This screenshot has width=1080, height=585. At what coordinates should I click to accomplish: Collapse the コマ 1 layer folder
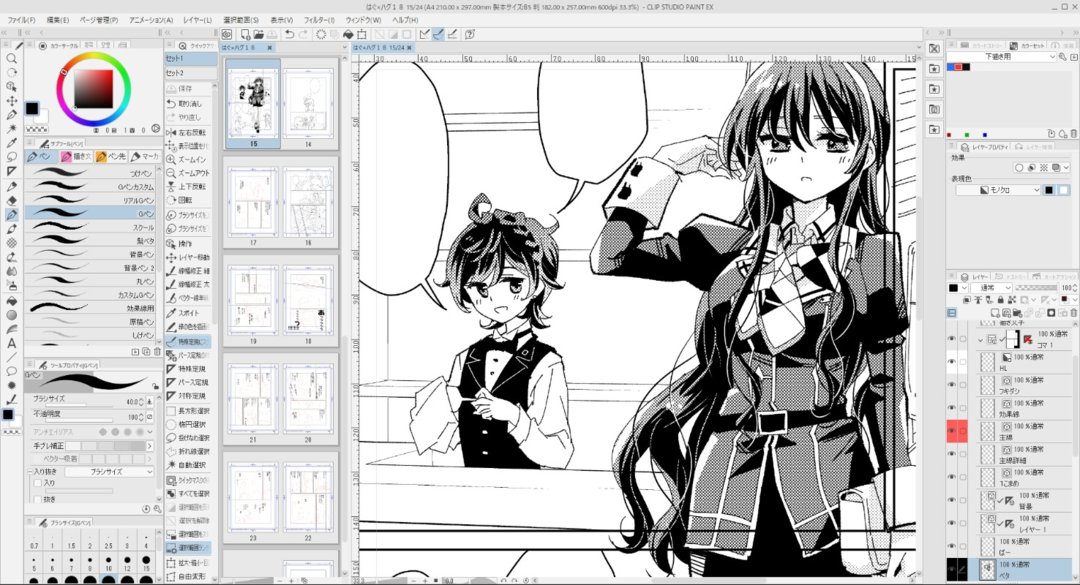[x=981, y=340]
